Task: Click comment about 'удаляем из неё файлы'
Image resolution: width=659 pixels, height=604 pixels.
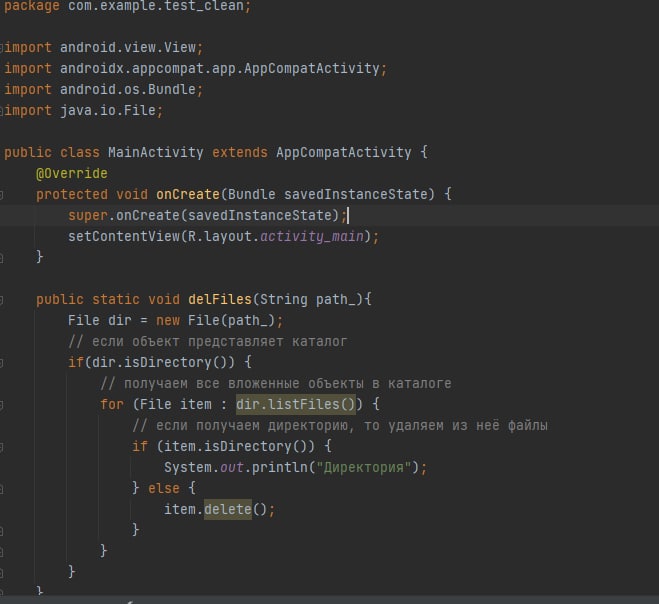Action: point(340,425)
